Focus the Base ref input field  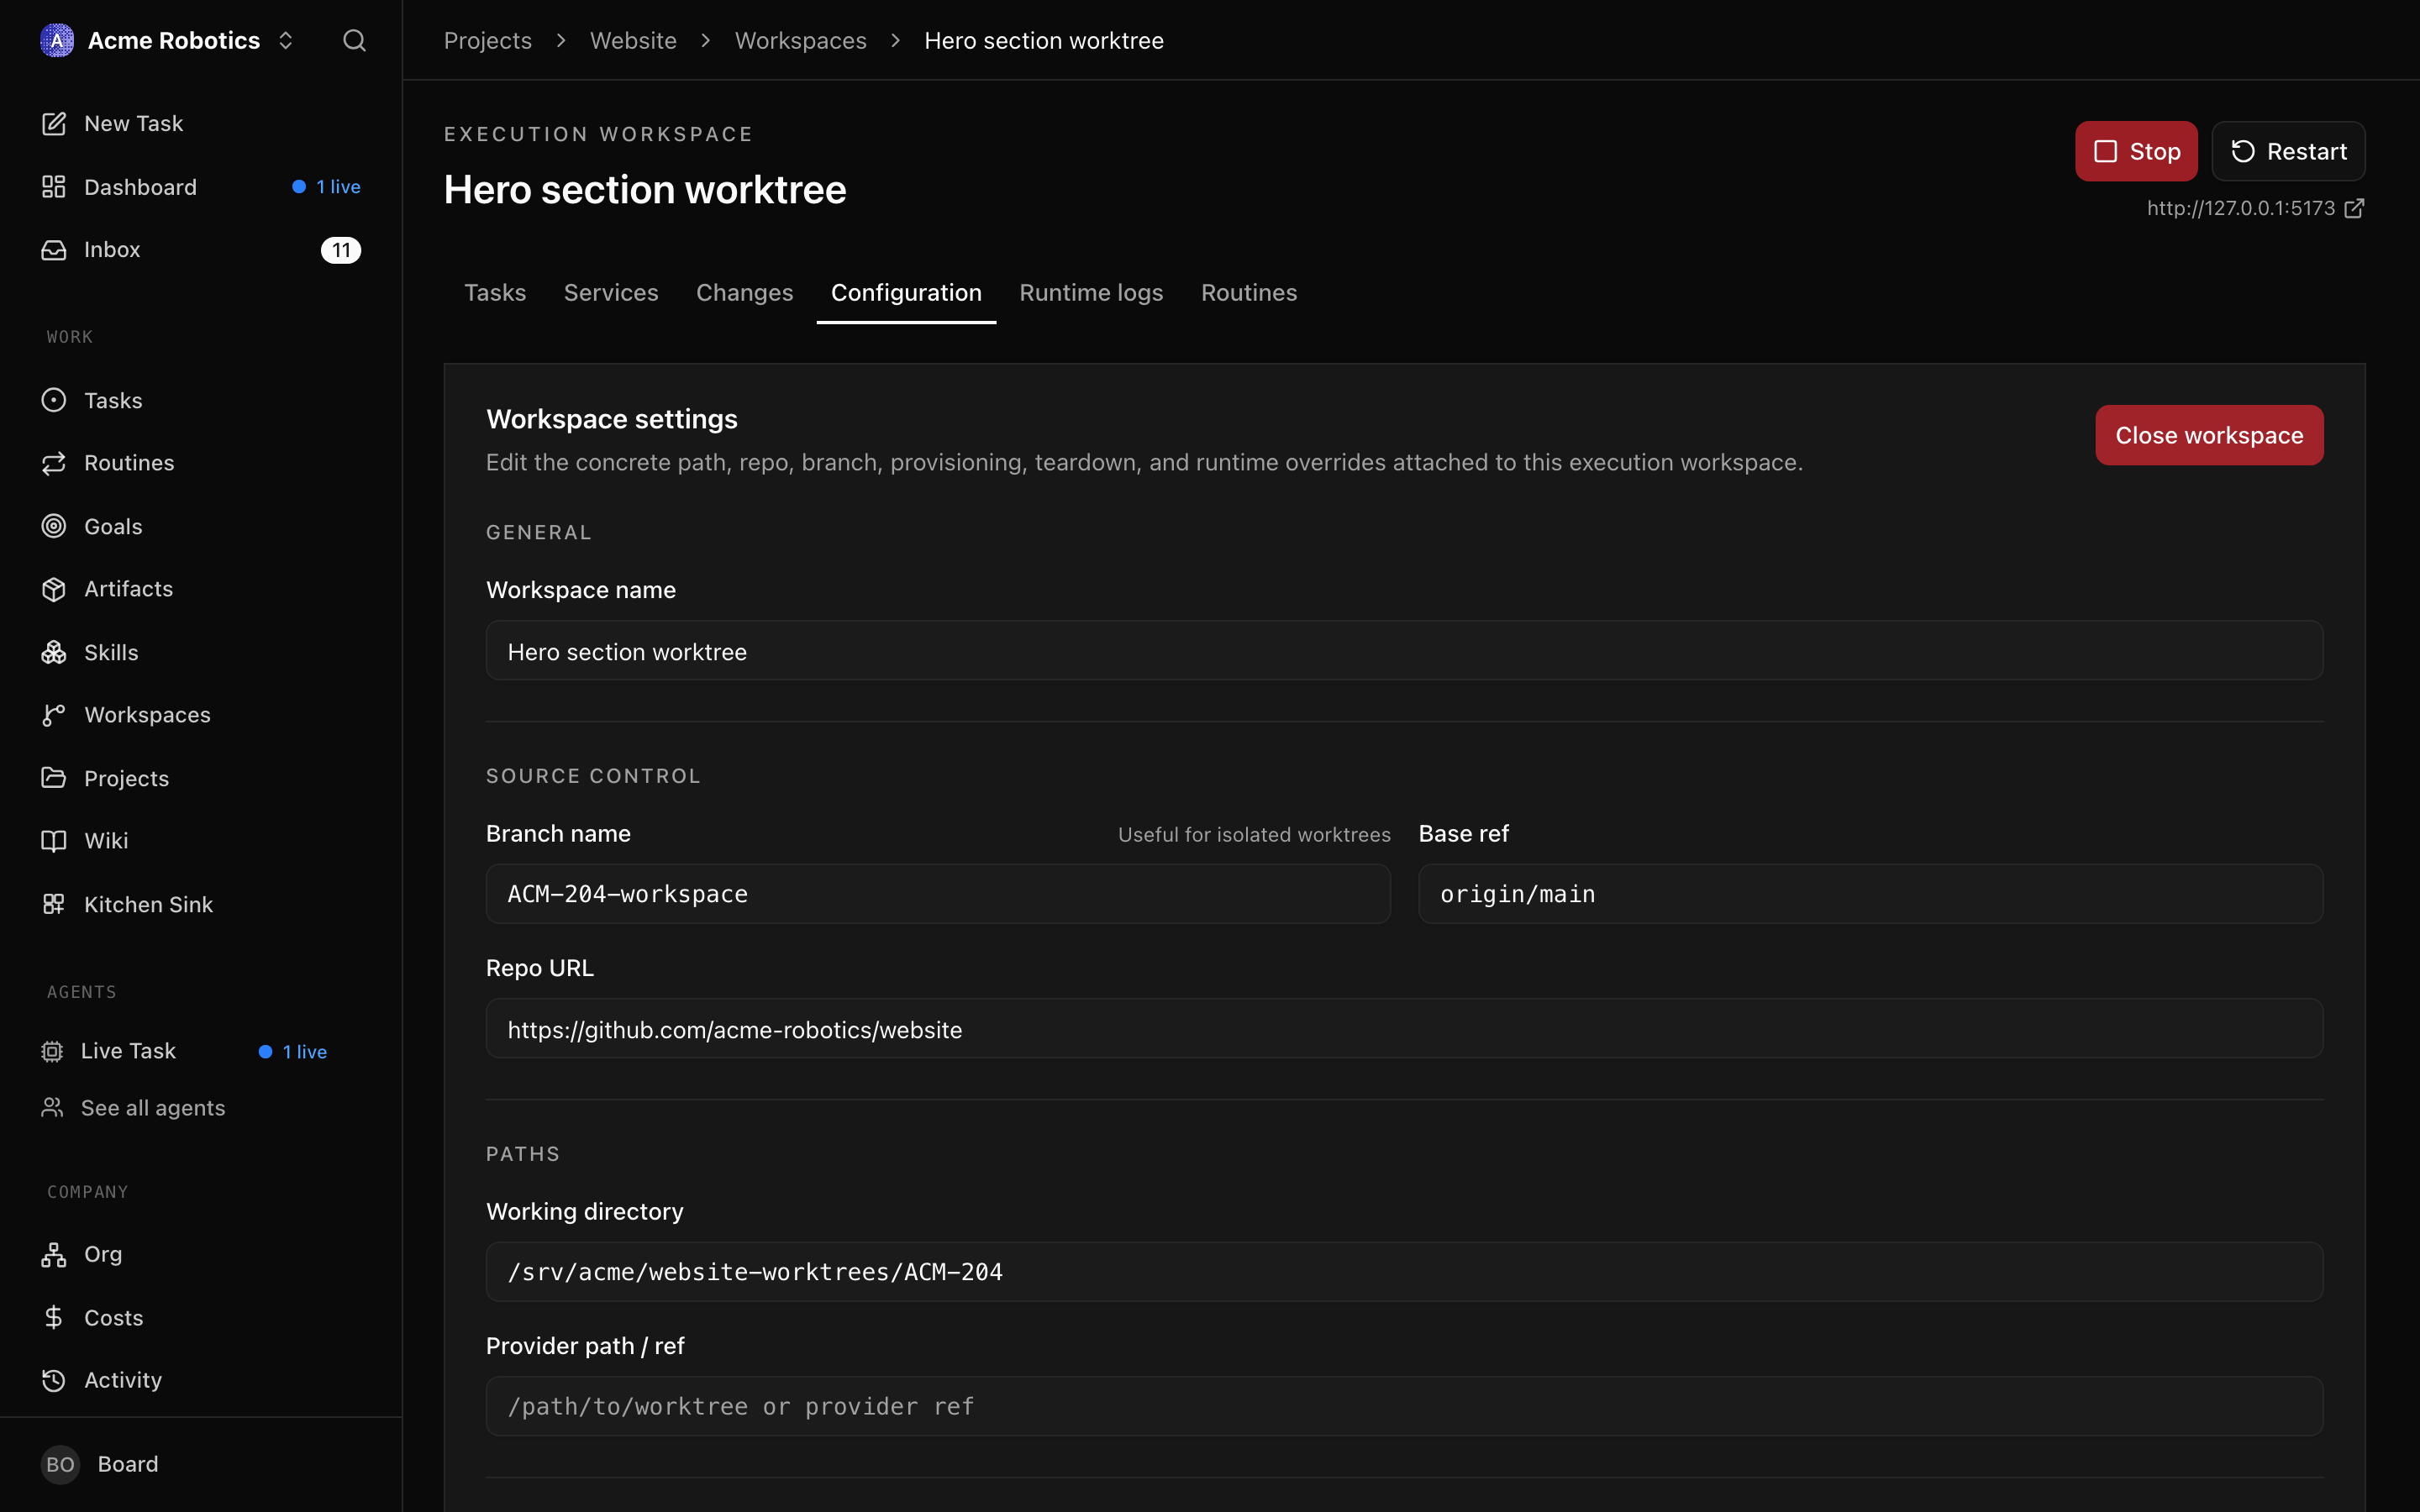click(x=1870, y=894)
